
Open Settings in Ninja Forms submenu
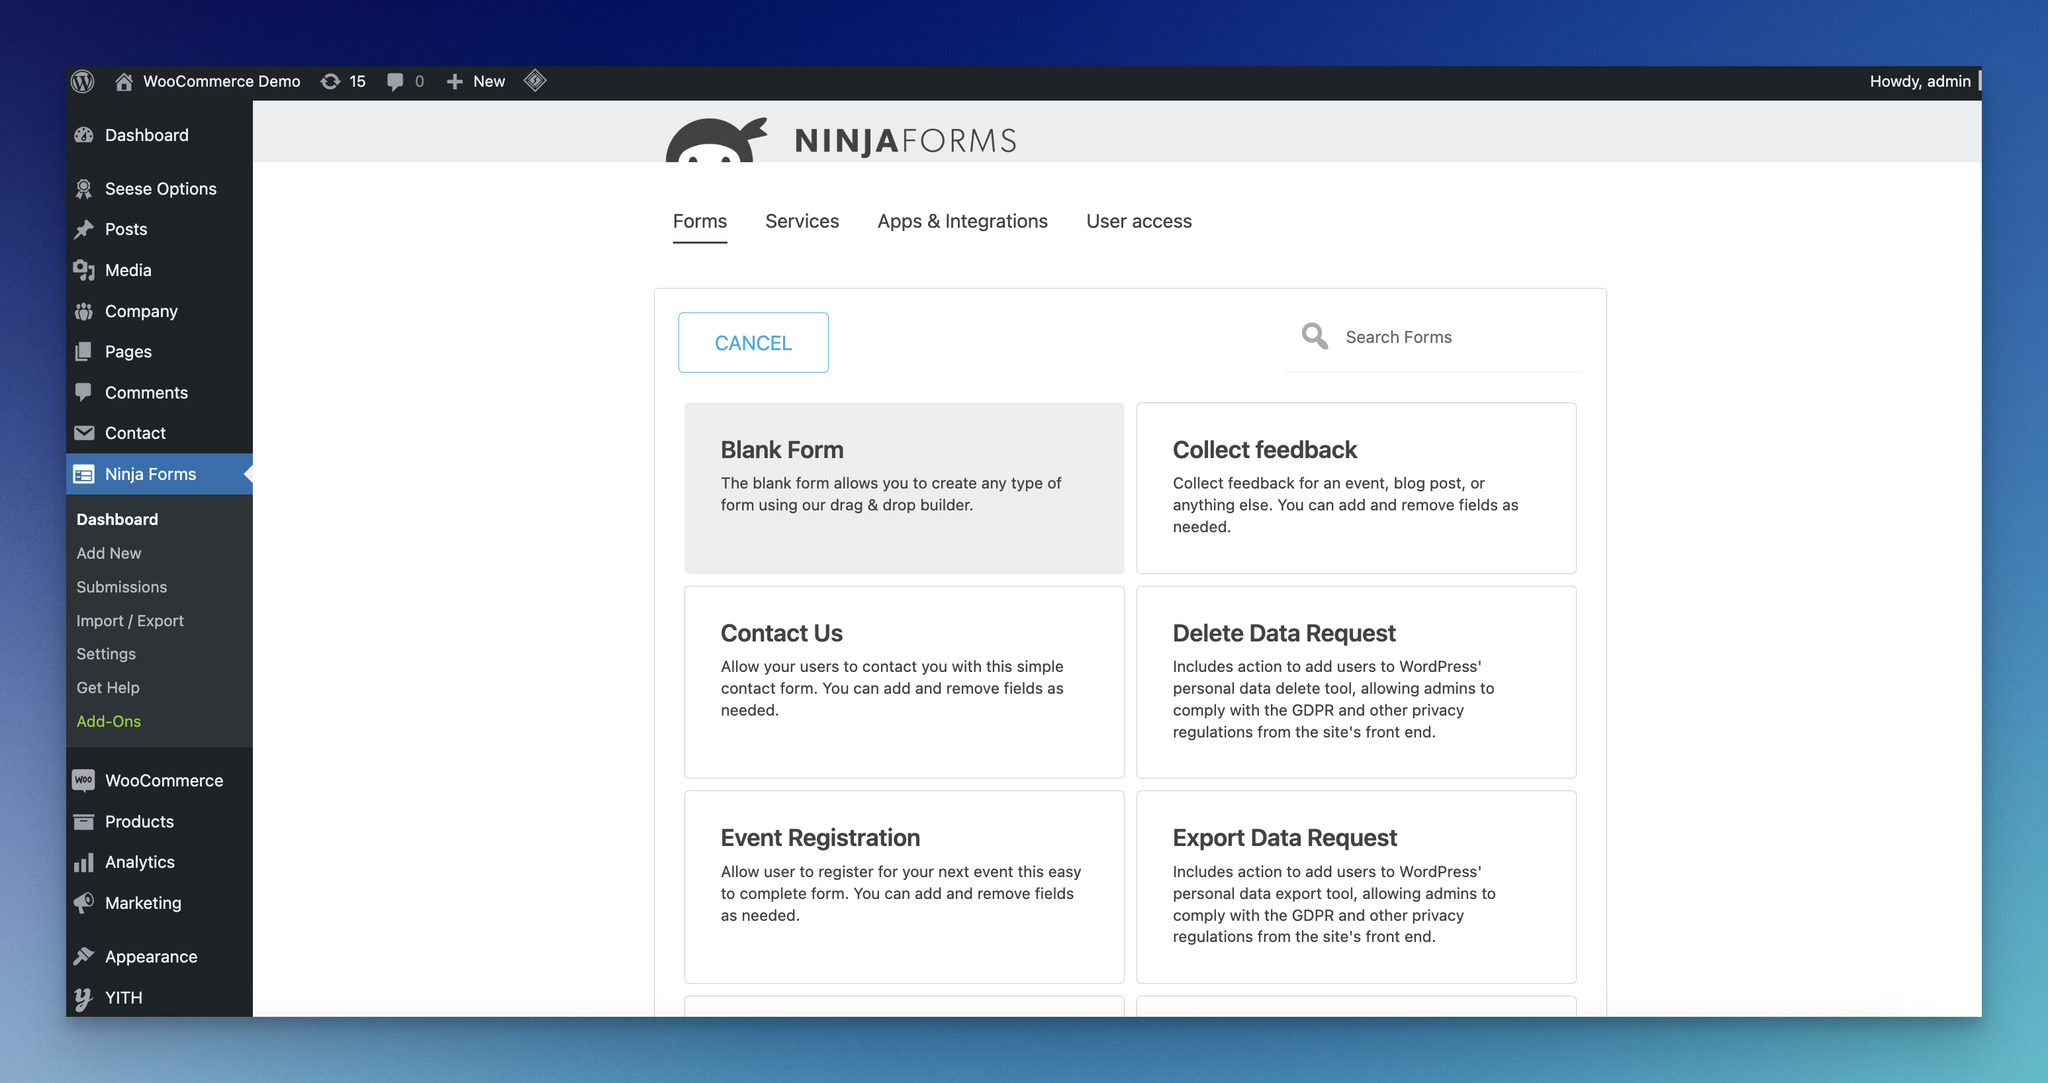[106, 654]
